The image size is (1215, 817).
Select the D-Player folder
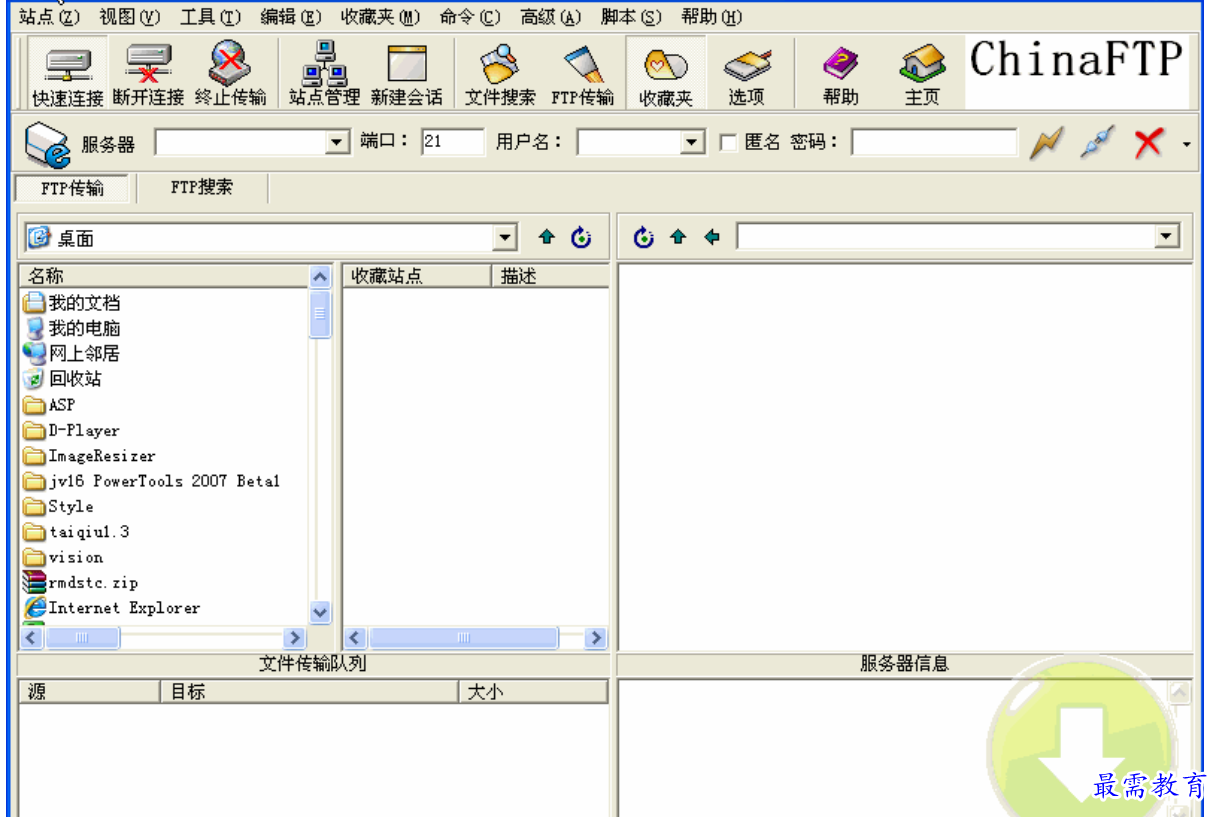point(71,430)
